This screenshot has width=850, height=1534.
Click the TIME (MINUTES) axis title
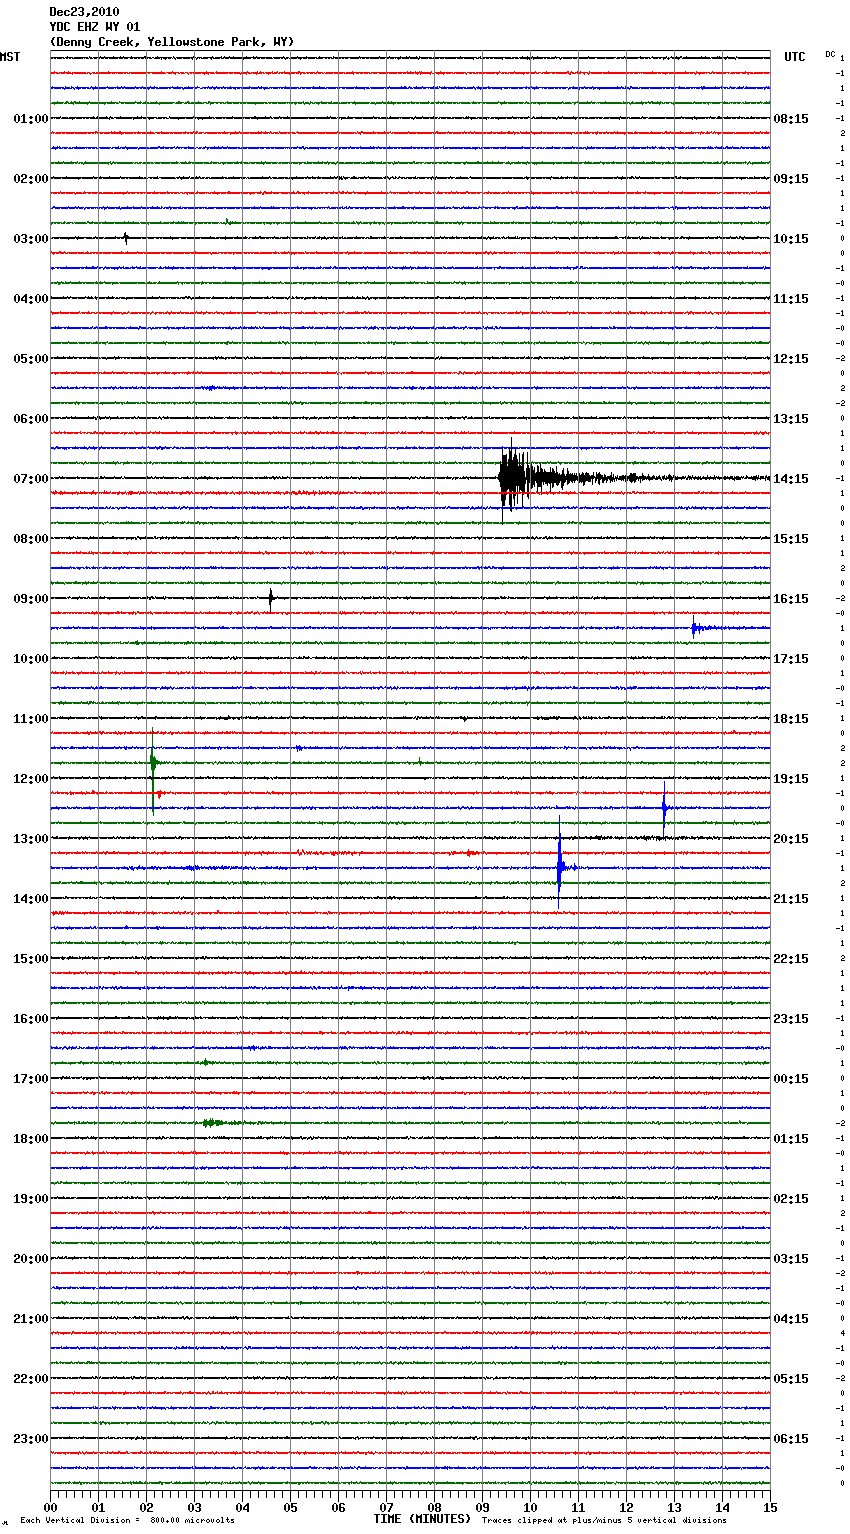(422, 1519)
